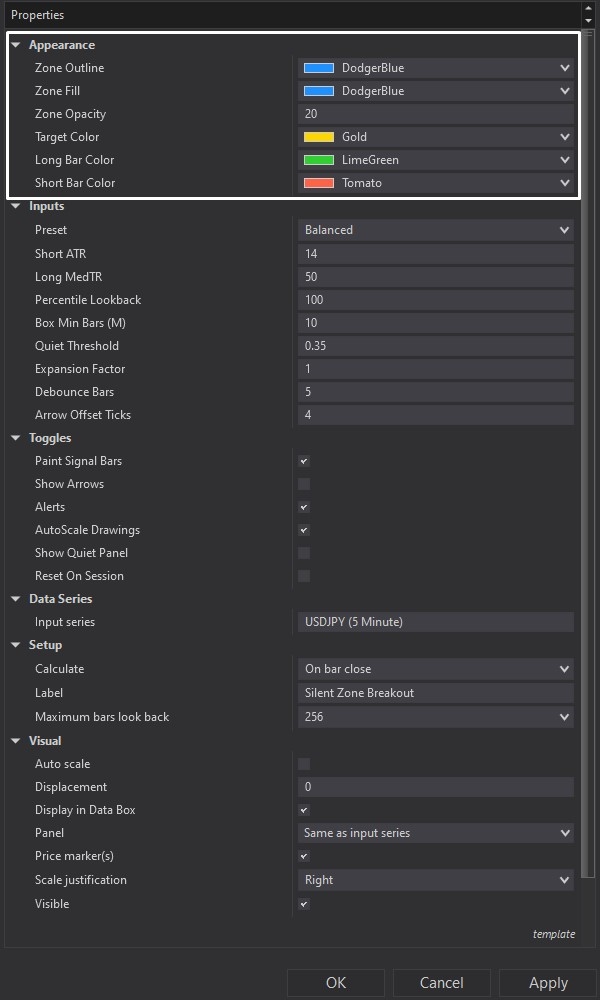Open the Scale justification dropdown
The height and width of the screenshot is (1000, 600).
point(435,880)
